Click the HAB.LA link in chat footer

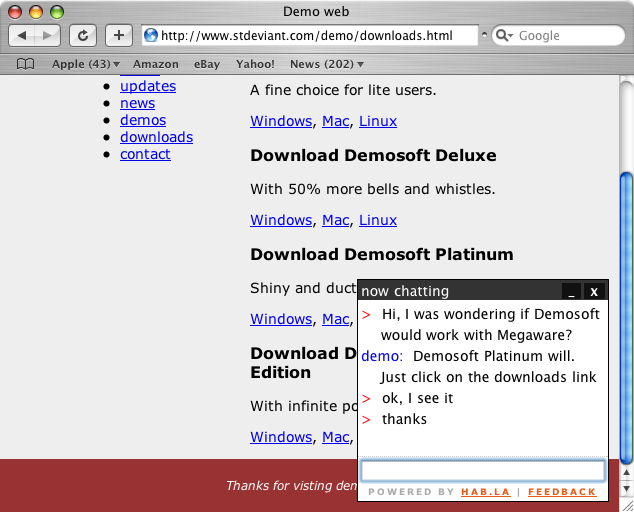[484, 492]
